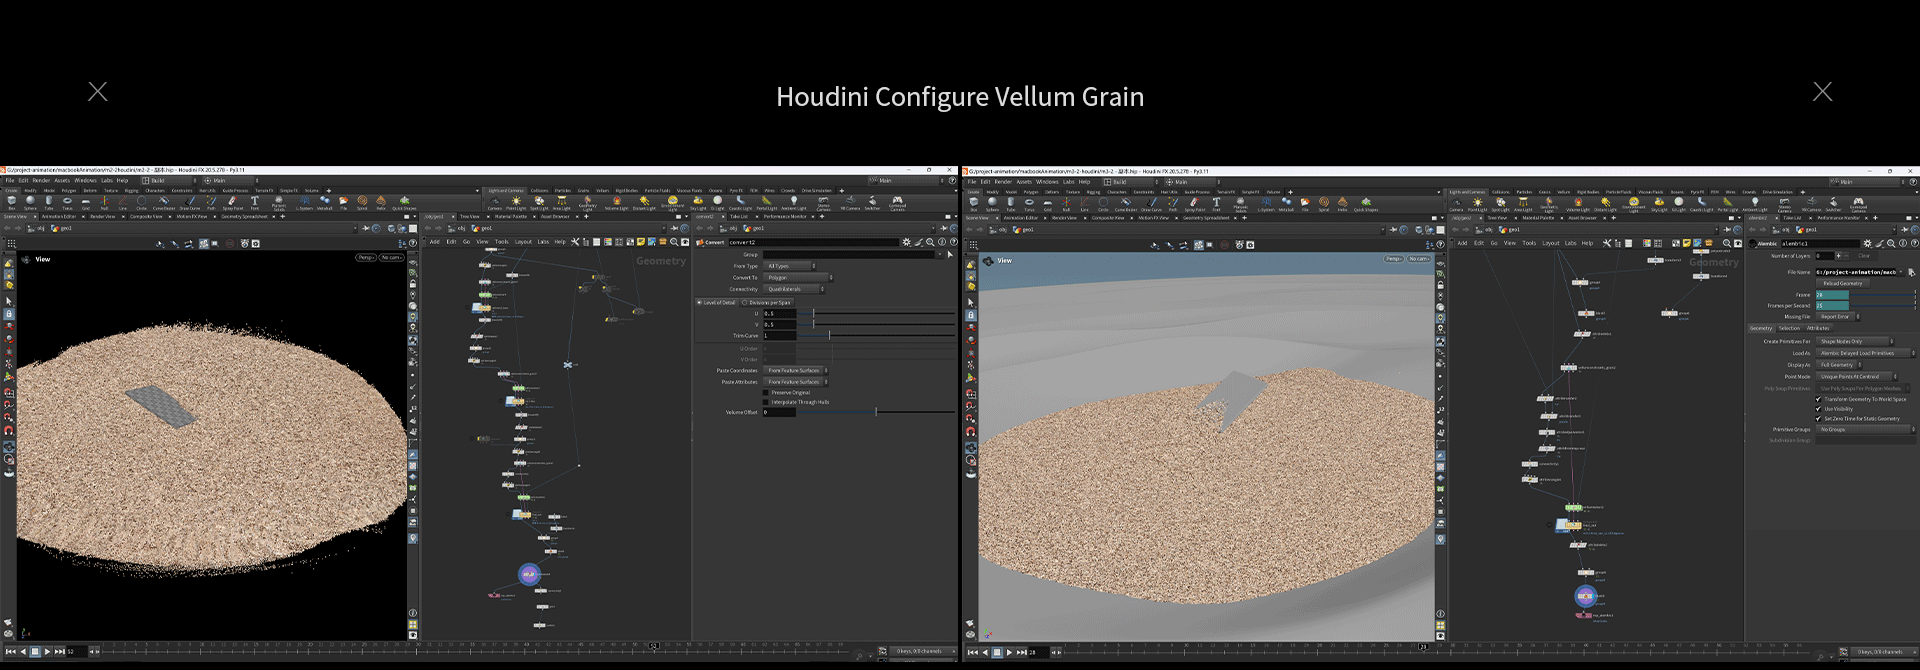Uncheck Use Visibility checkbox
The height and width of the screenshot is (670, 1920).
click(1818, 409)
